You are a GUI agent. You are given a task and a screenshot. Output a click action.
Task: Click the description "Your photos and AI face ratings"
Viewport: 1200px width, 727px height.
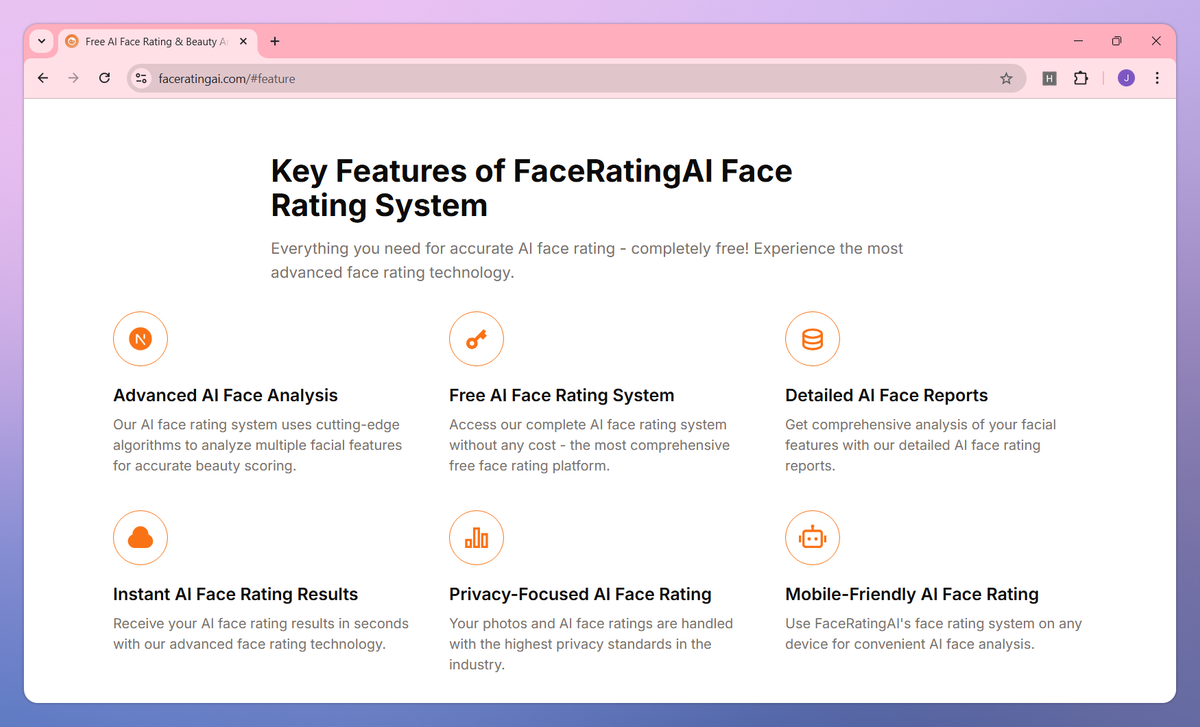point(591,644)
